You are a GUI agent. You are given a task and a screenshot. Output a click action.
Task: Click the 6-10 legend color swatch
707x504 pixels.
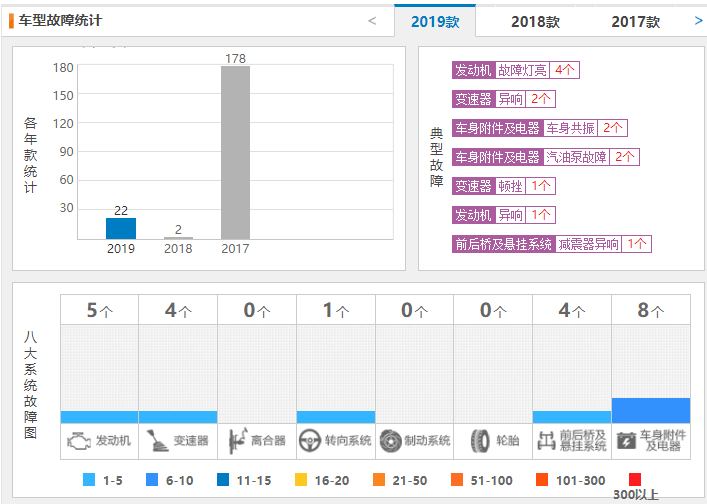152,480
